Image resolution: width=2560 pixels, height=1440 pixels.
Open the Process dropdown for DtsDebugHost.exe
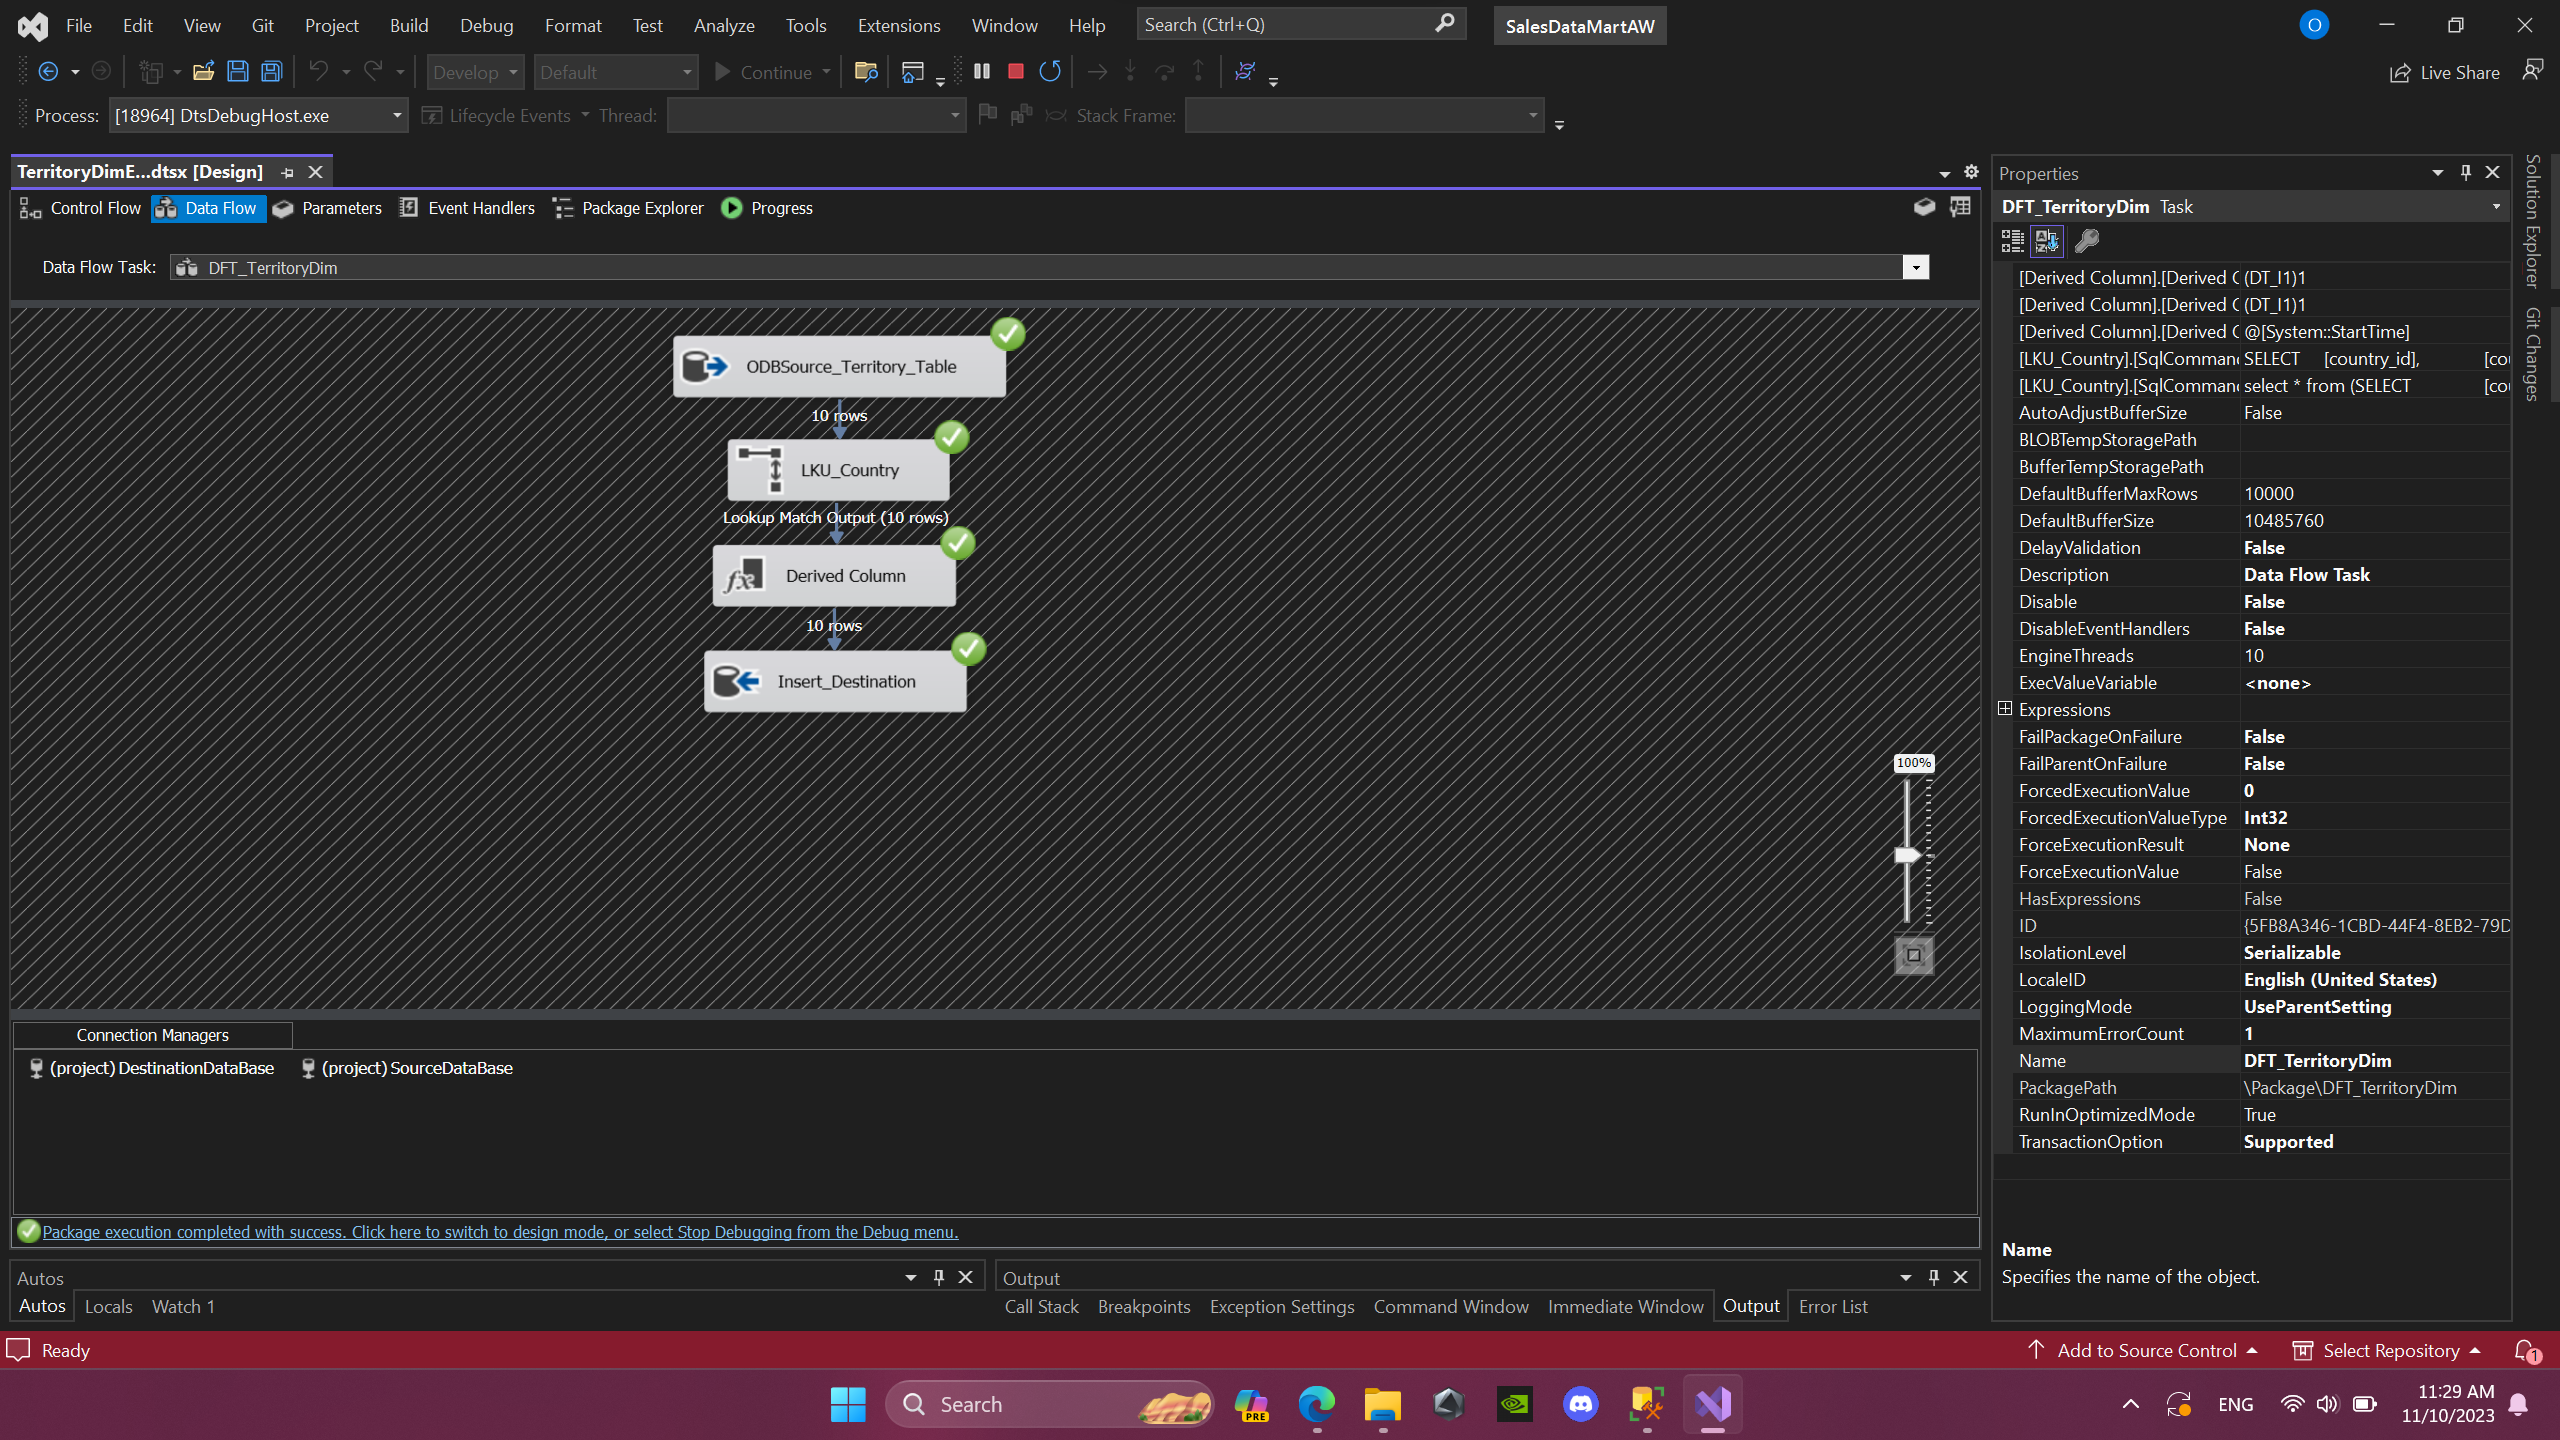coord(395,115)
